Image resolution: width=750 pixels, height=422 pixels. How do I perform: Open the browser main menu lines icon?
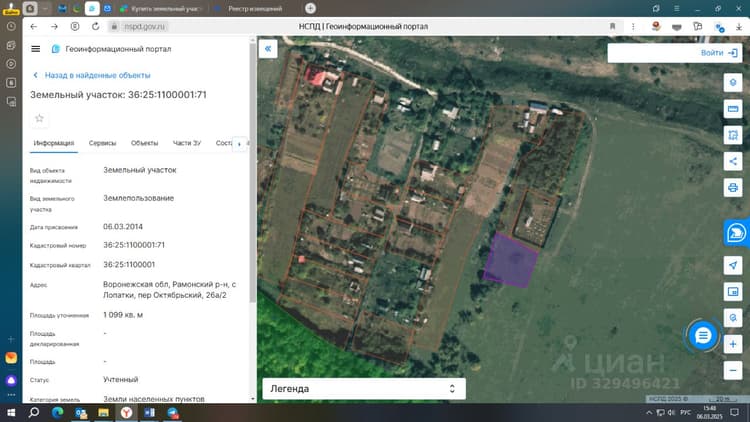[x=676, y=9]
